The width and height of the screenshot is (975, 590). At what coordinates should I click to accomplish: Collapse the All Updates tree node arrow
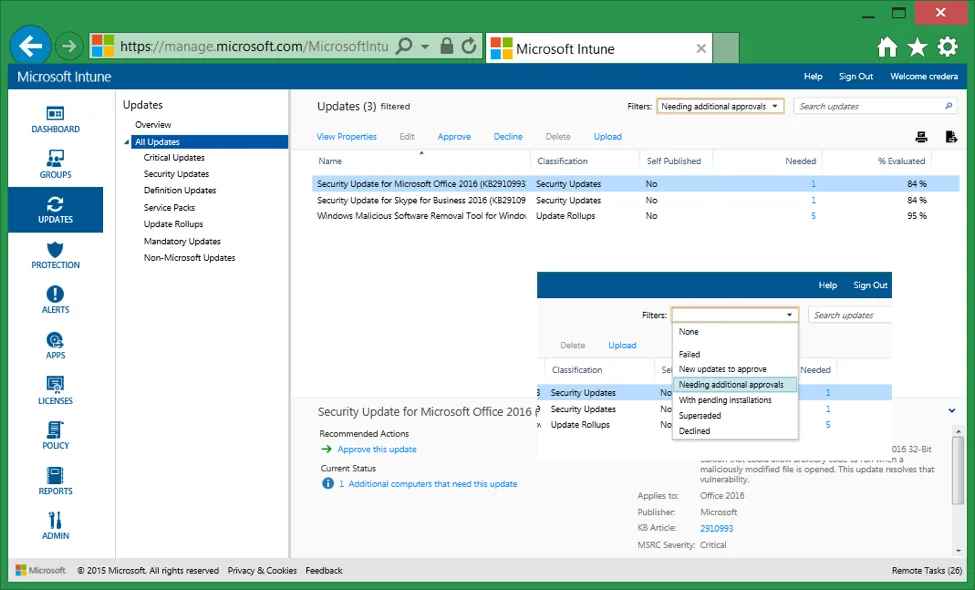point(127,142)
